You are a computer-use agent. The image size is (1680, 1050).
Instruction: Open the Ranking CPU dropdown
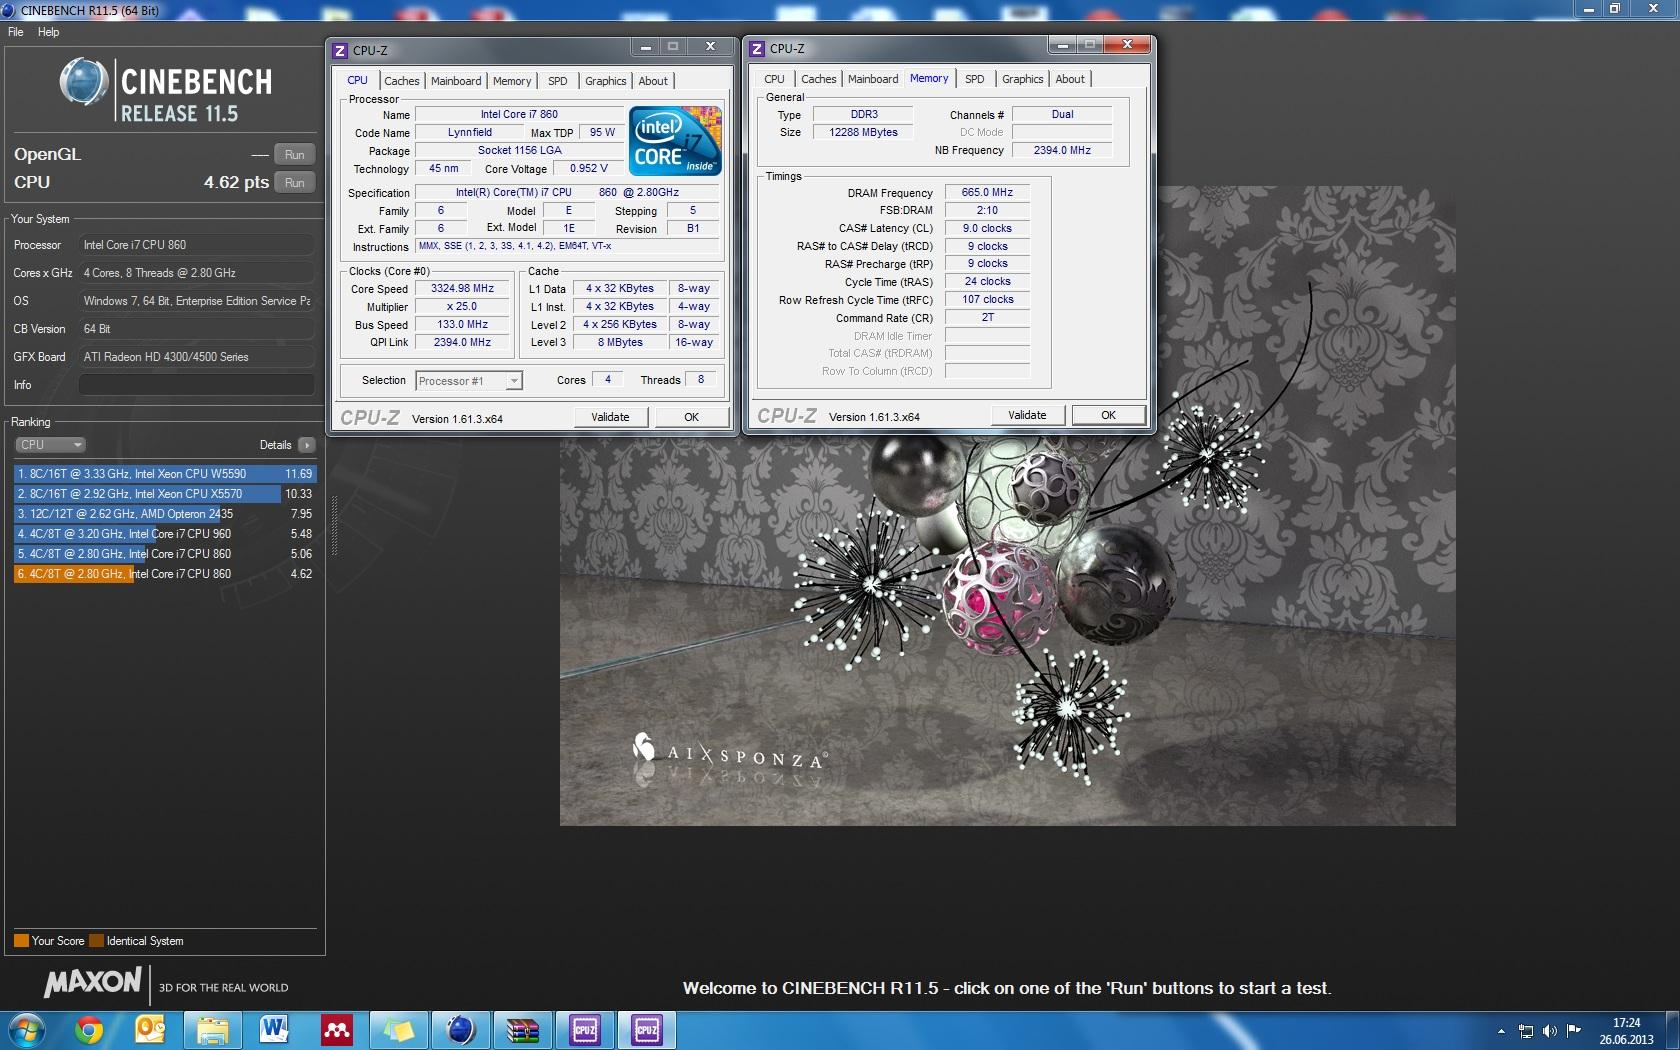point(50,445)
